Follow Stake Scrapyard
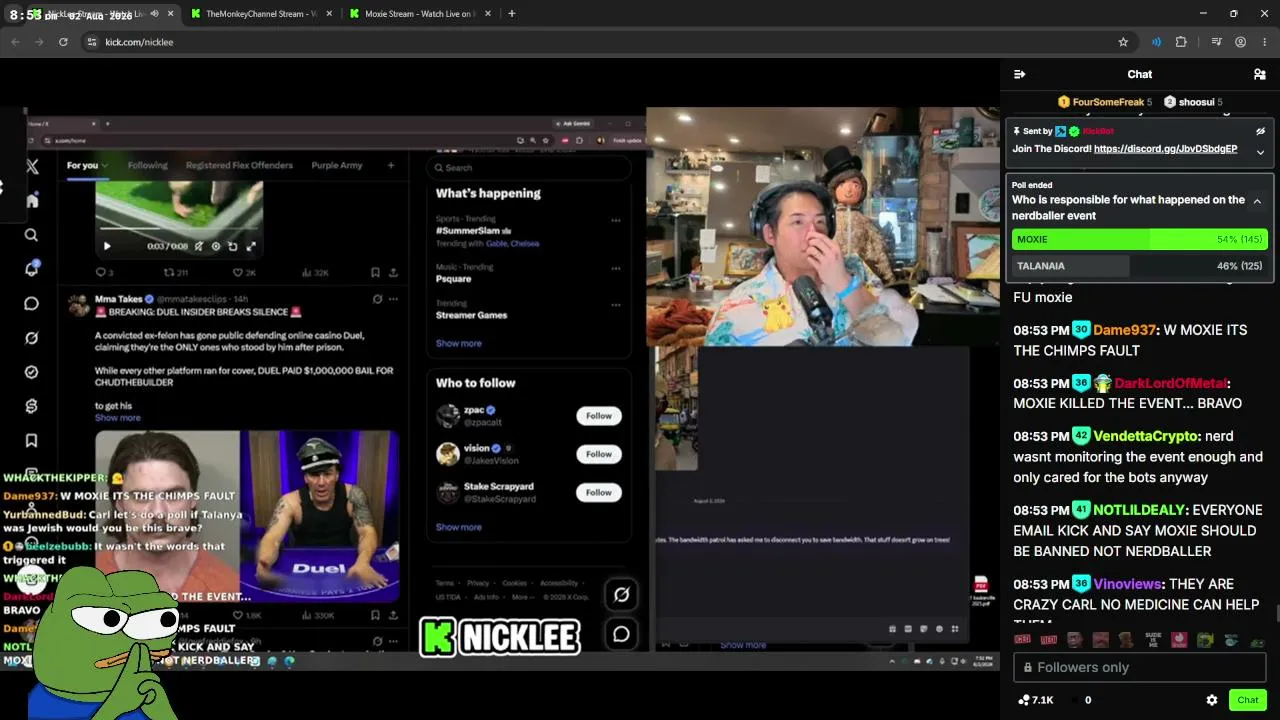Image resolution: width=1280 pixels, height=720 pixels. click(599, 492)
